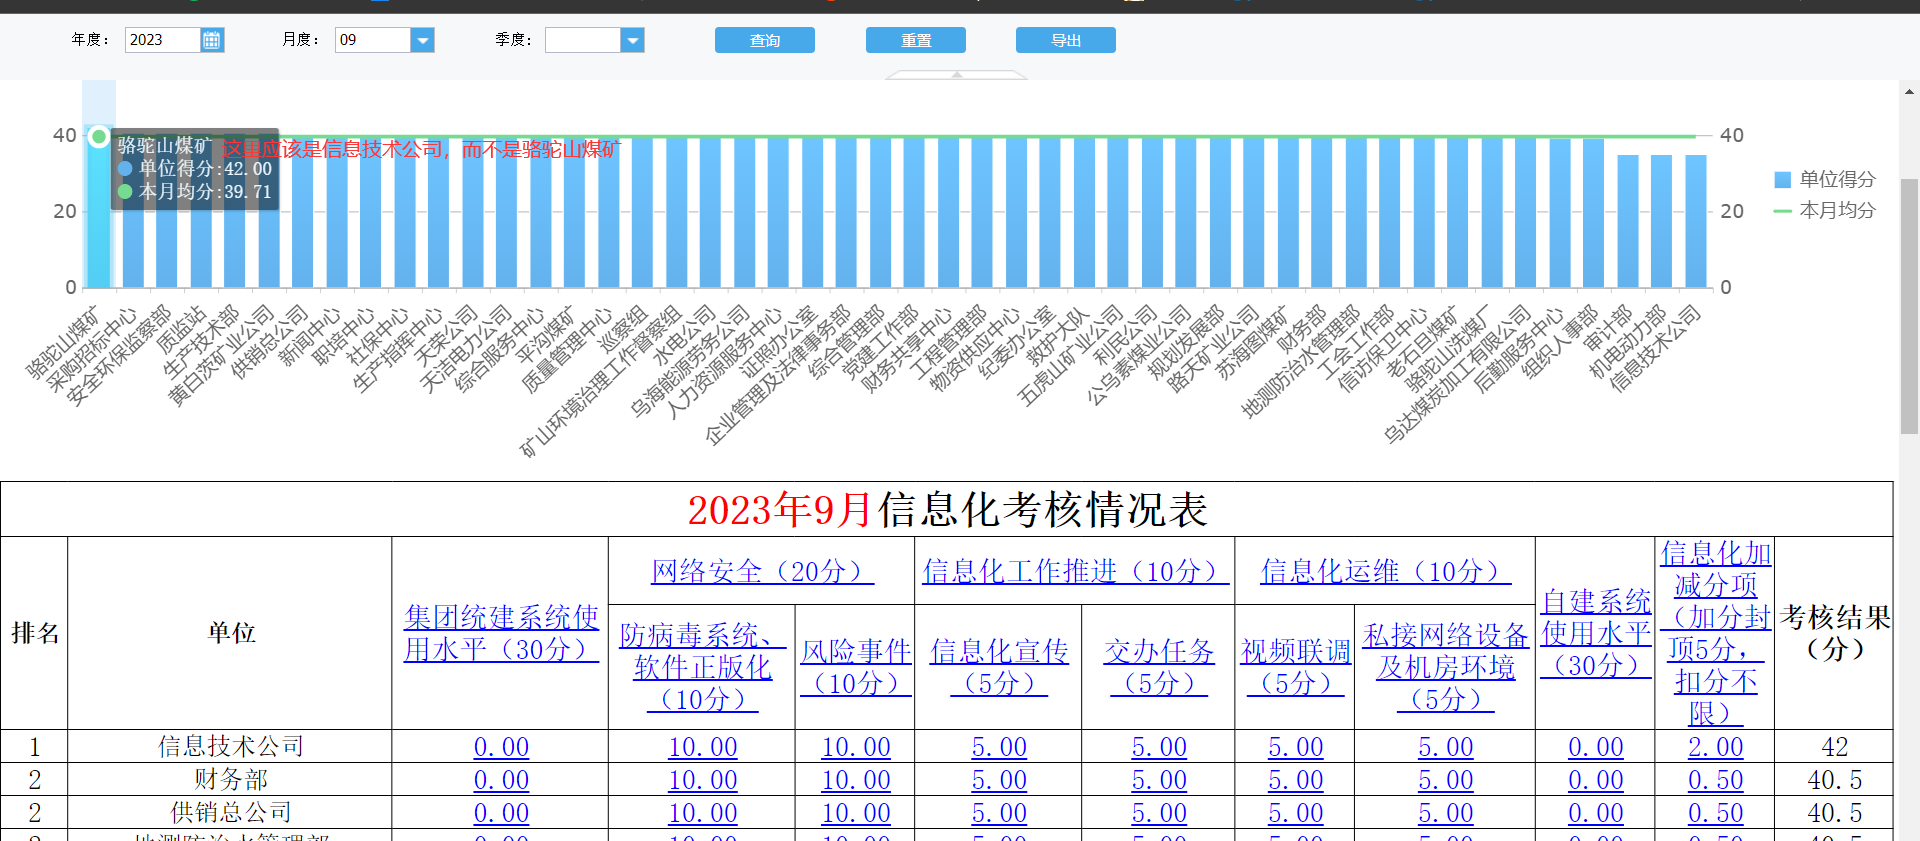The image size is (1920, 841).
Task: Click the highlighted 骆驼山煤矿 bar in chart
Action: tap(98, 207)
